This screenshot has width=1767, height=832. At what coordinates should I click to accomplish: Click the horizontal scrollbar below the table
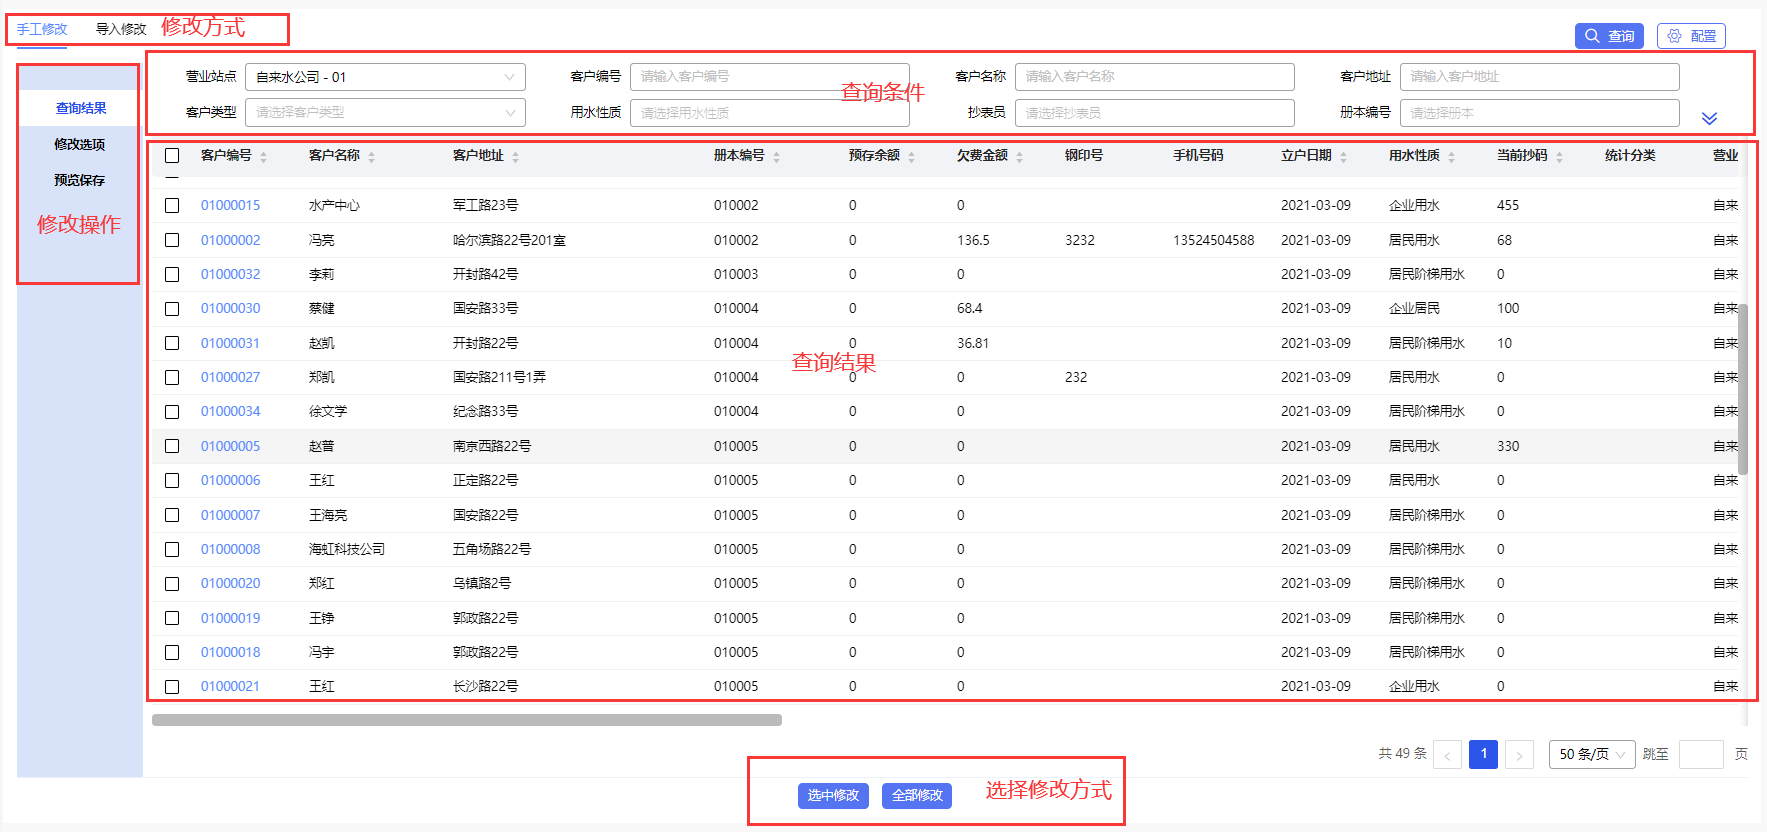[x=467, y=720]
